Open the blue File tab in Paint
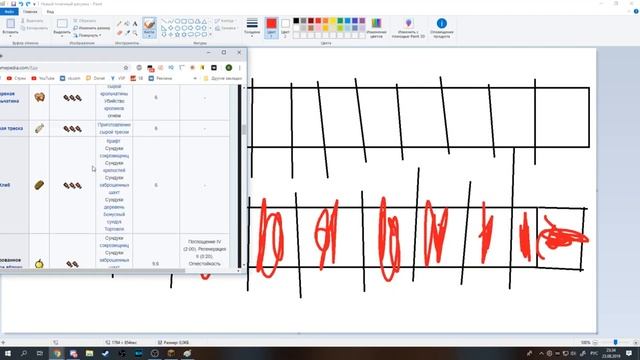Screen dimensions: 640x360 click(x=9, y=12)
